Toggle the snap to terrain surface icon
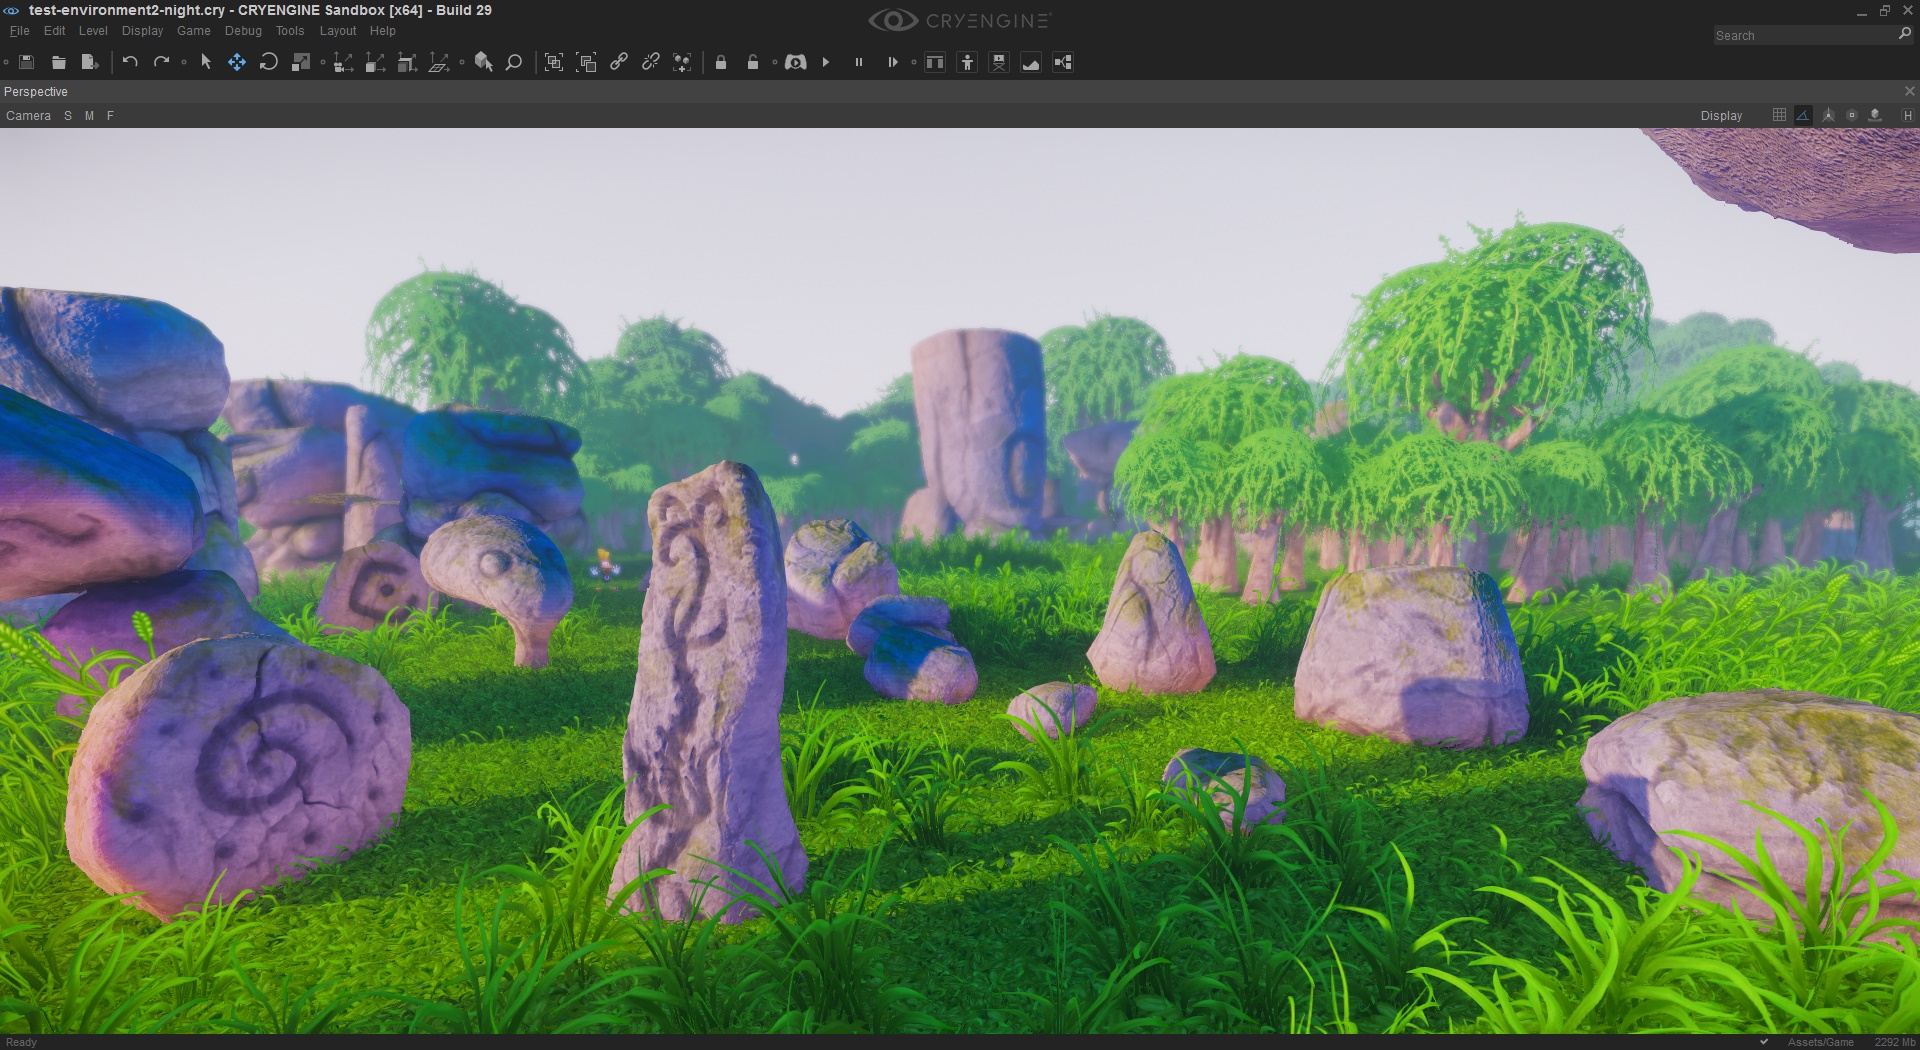Image resolution: width=1920 pixels, height=1050 pixels. pos(1876,115)
